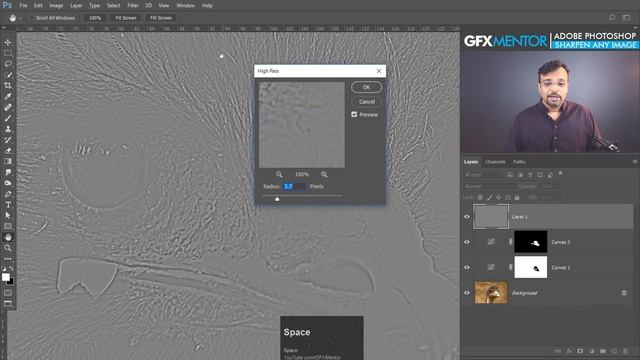Open Hand tool preset picker arrow
640x360 pixels.
tap(20, 18)
